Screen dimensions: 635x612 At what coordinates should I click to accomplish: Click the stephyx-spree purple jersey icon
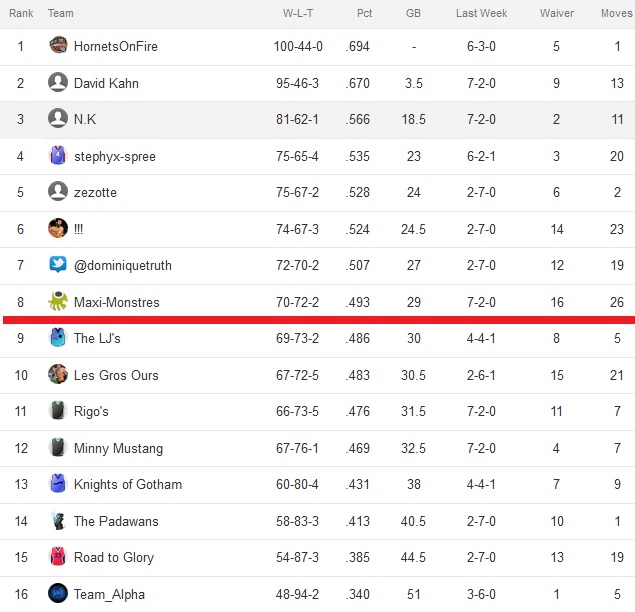[x=58, y=155]
